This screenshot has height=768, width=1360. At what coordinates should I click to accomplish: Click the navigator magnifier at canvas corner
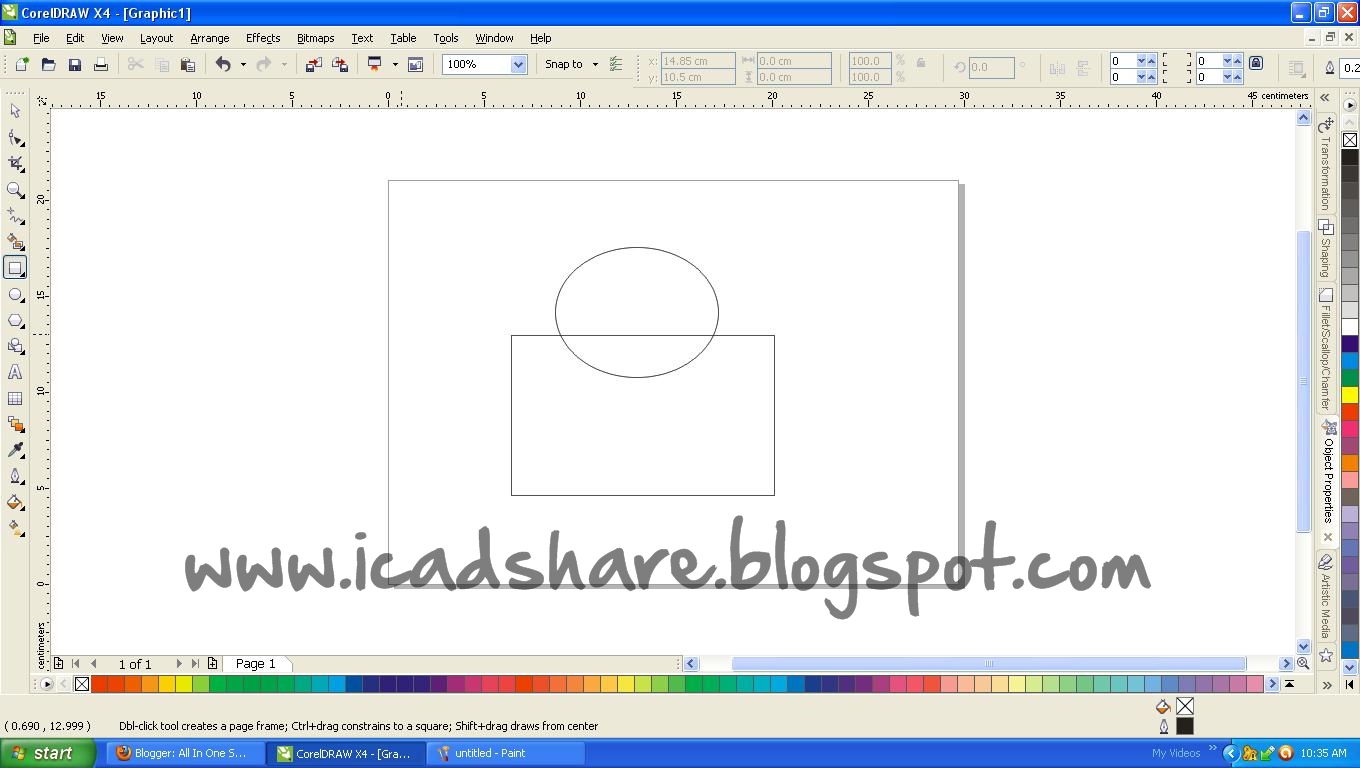coord(1303,663)
